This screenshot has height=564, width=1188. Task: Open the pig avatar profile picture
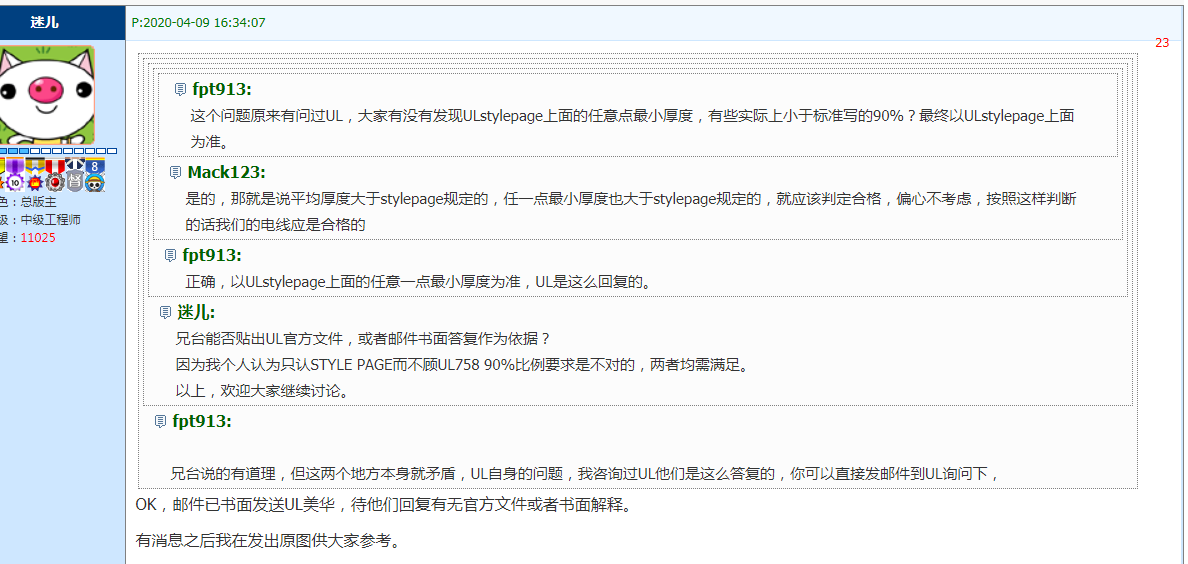47,94
